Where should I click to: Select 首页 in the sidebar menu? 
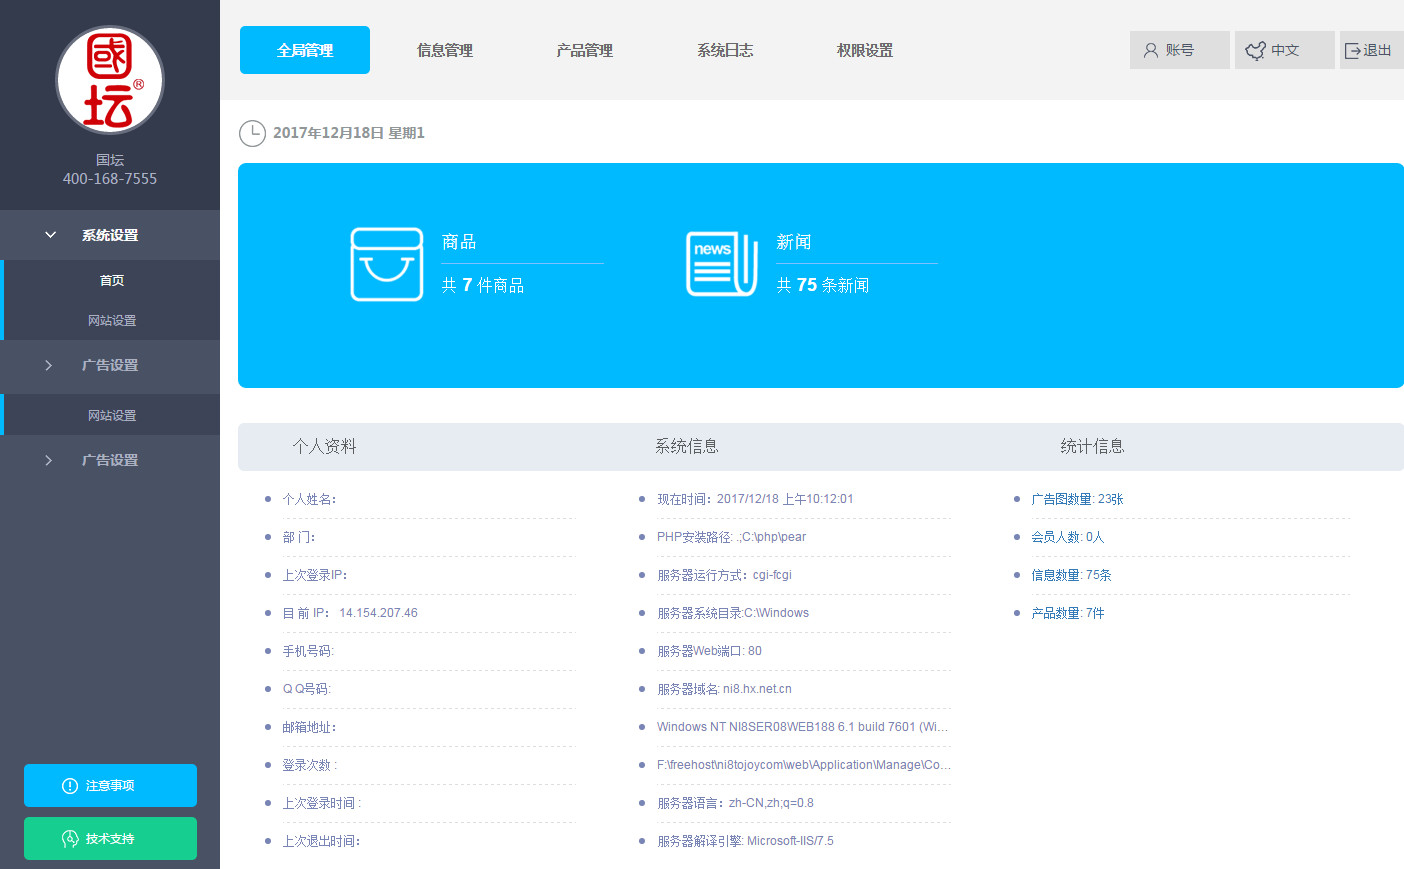click(112, 280)
